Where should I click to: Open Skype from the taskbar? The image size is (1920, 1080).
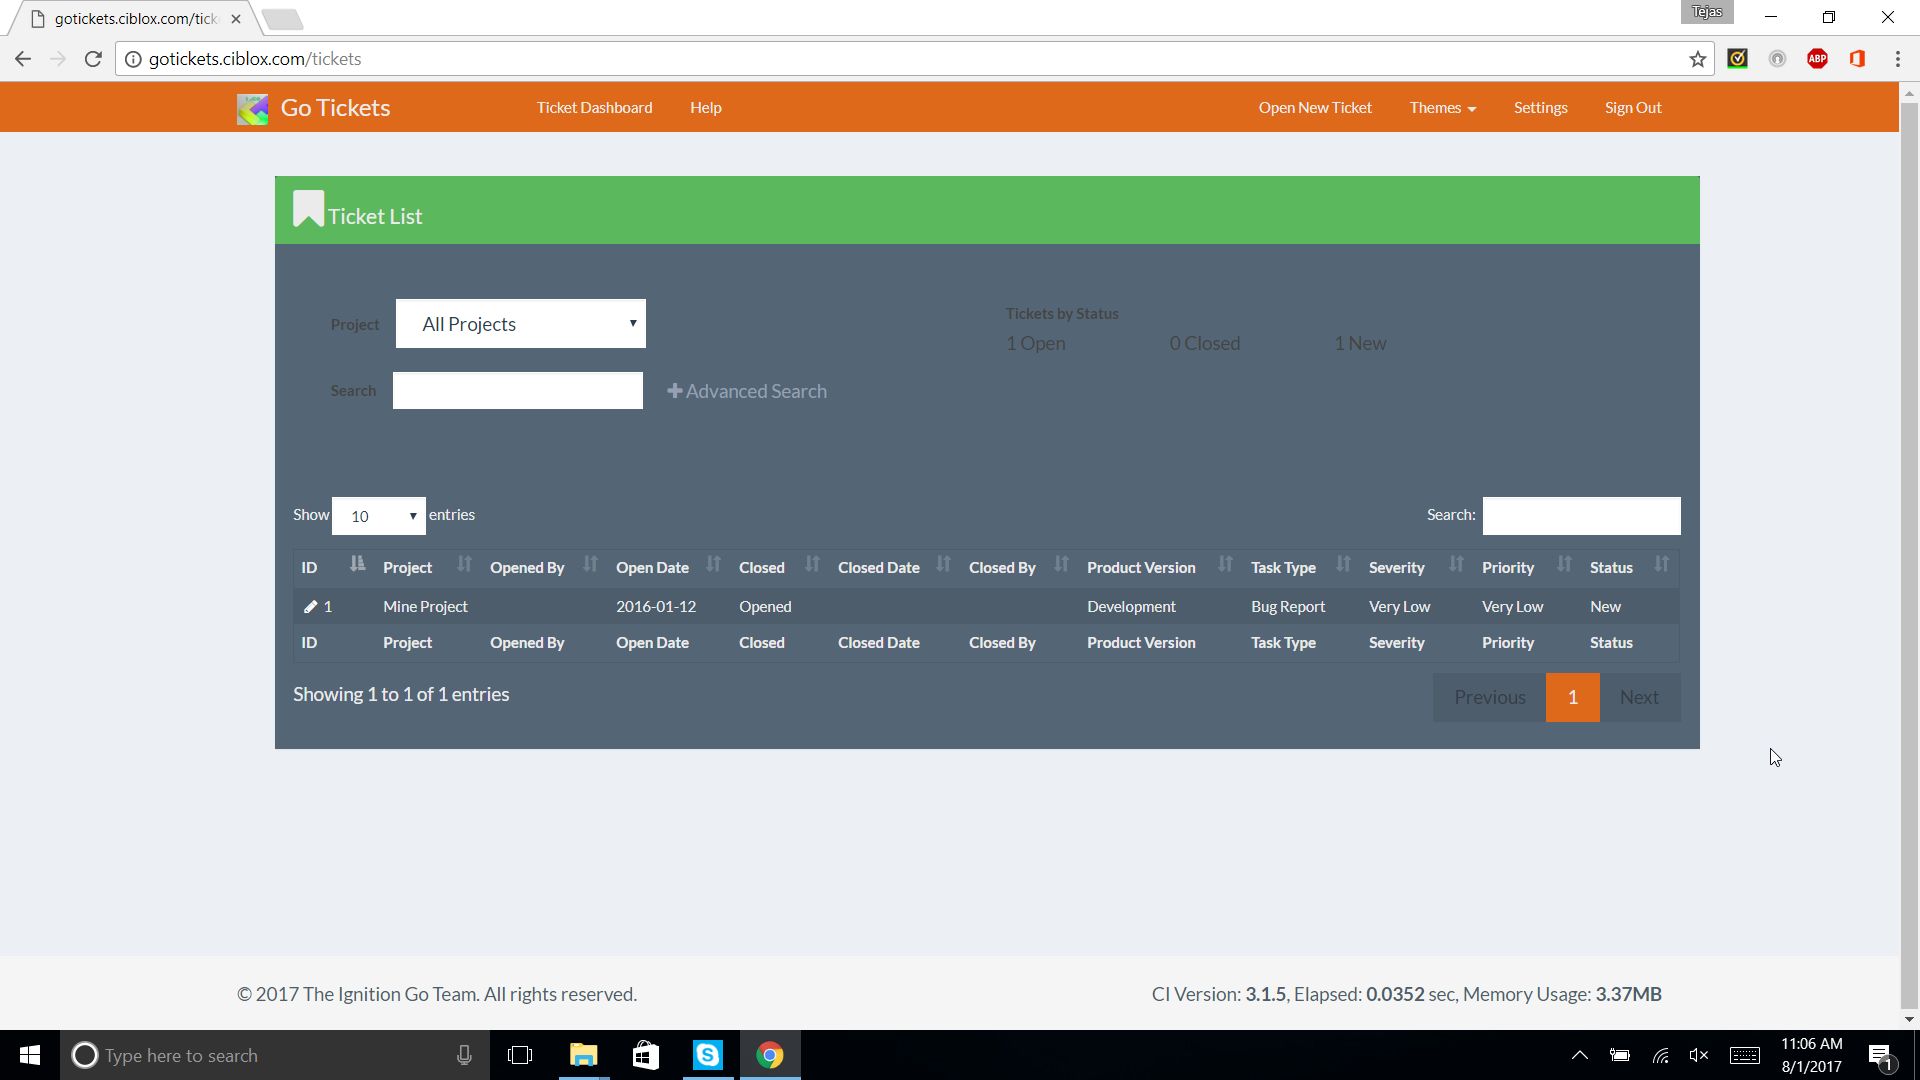pos(708,1055)
